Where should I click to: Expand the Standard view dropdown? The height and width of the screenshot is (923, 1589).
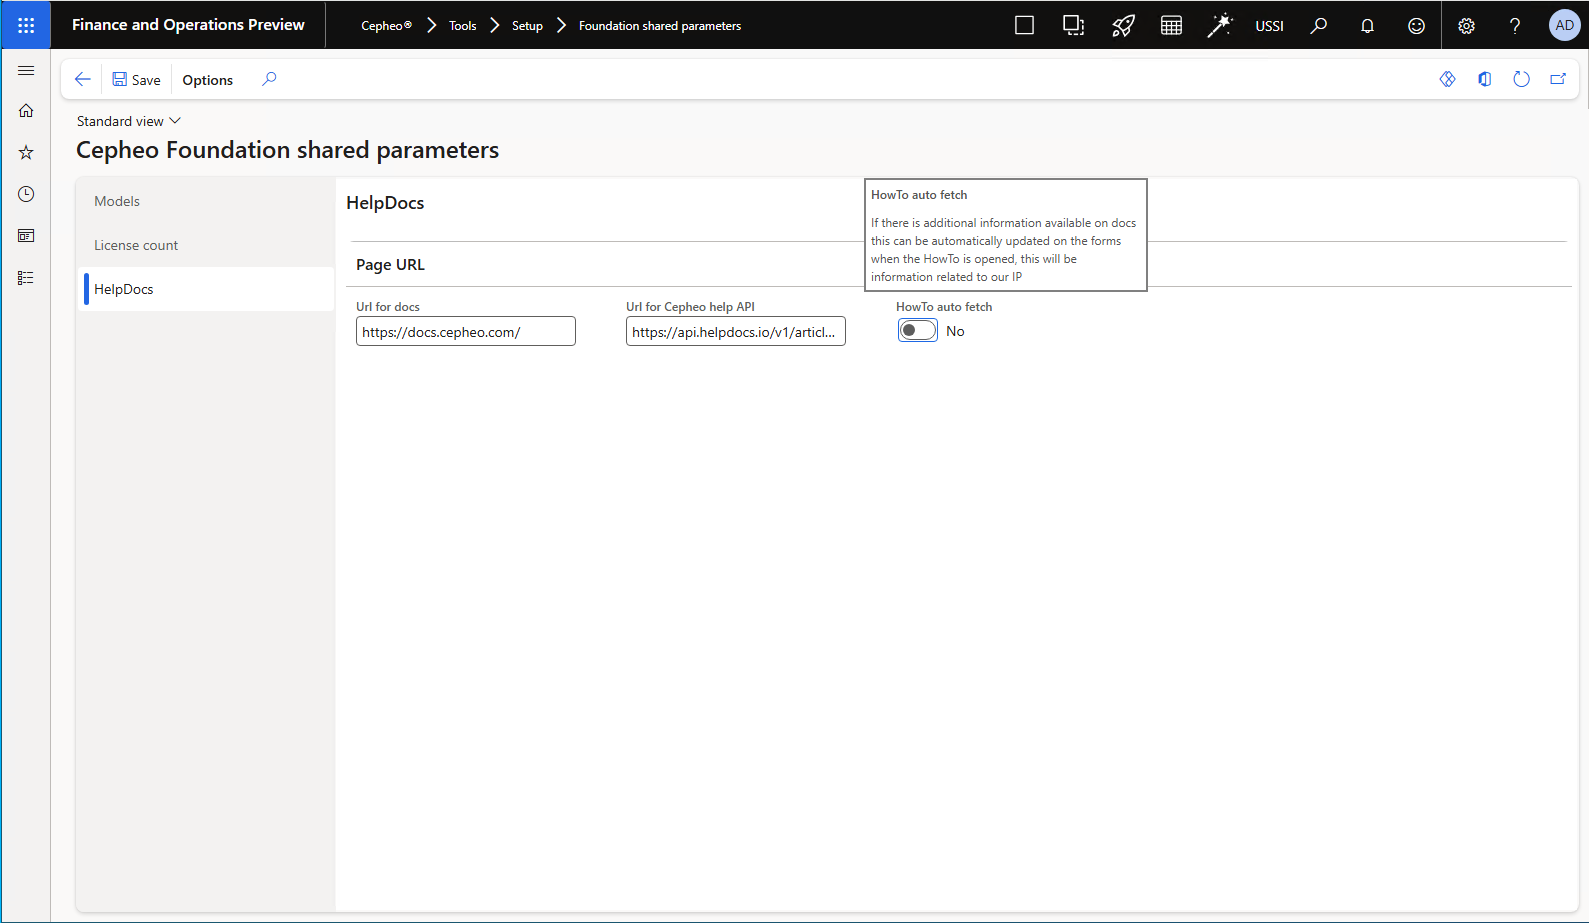[128, 121]
